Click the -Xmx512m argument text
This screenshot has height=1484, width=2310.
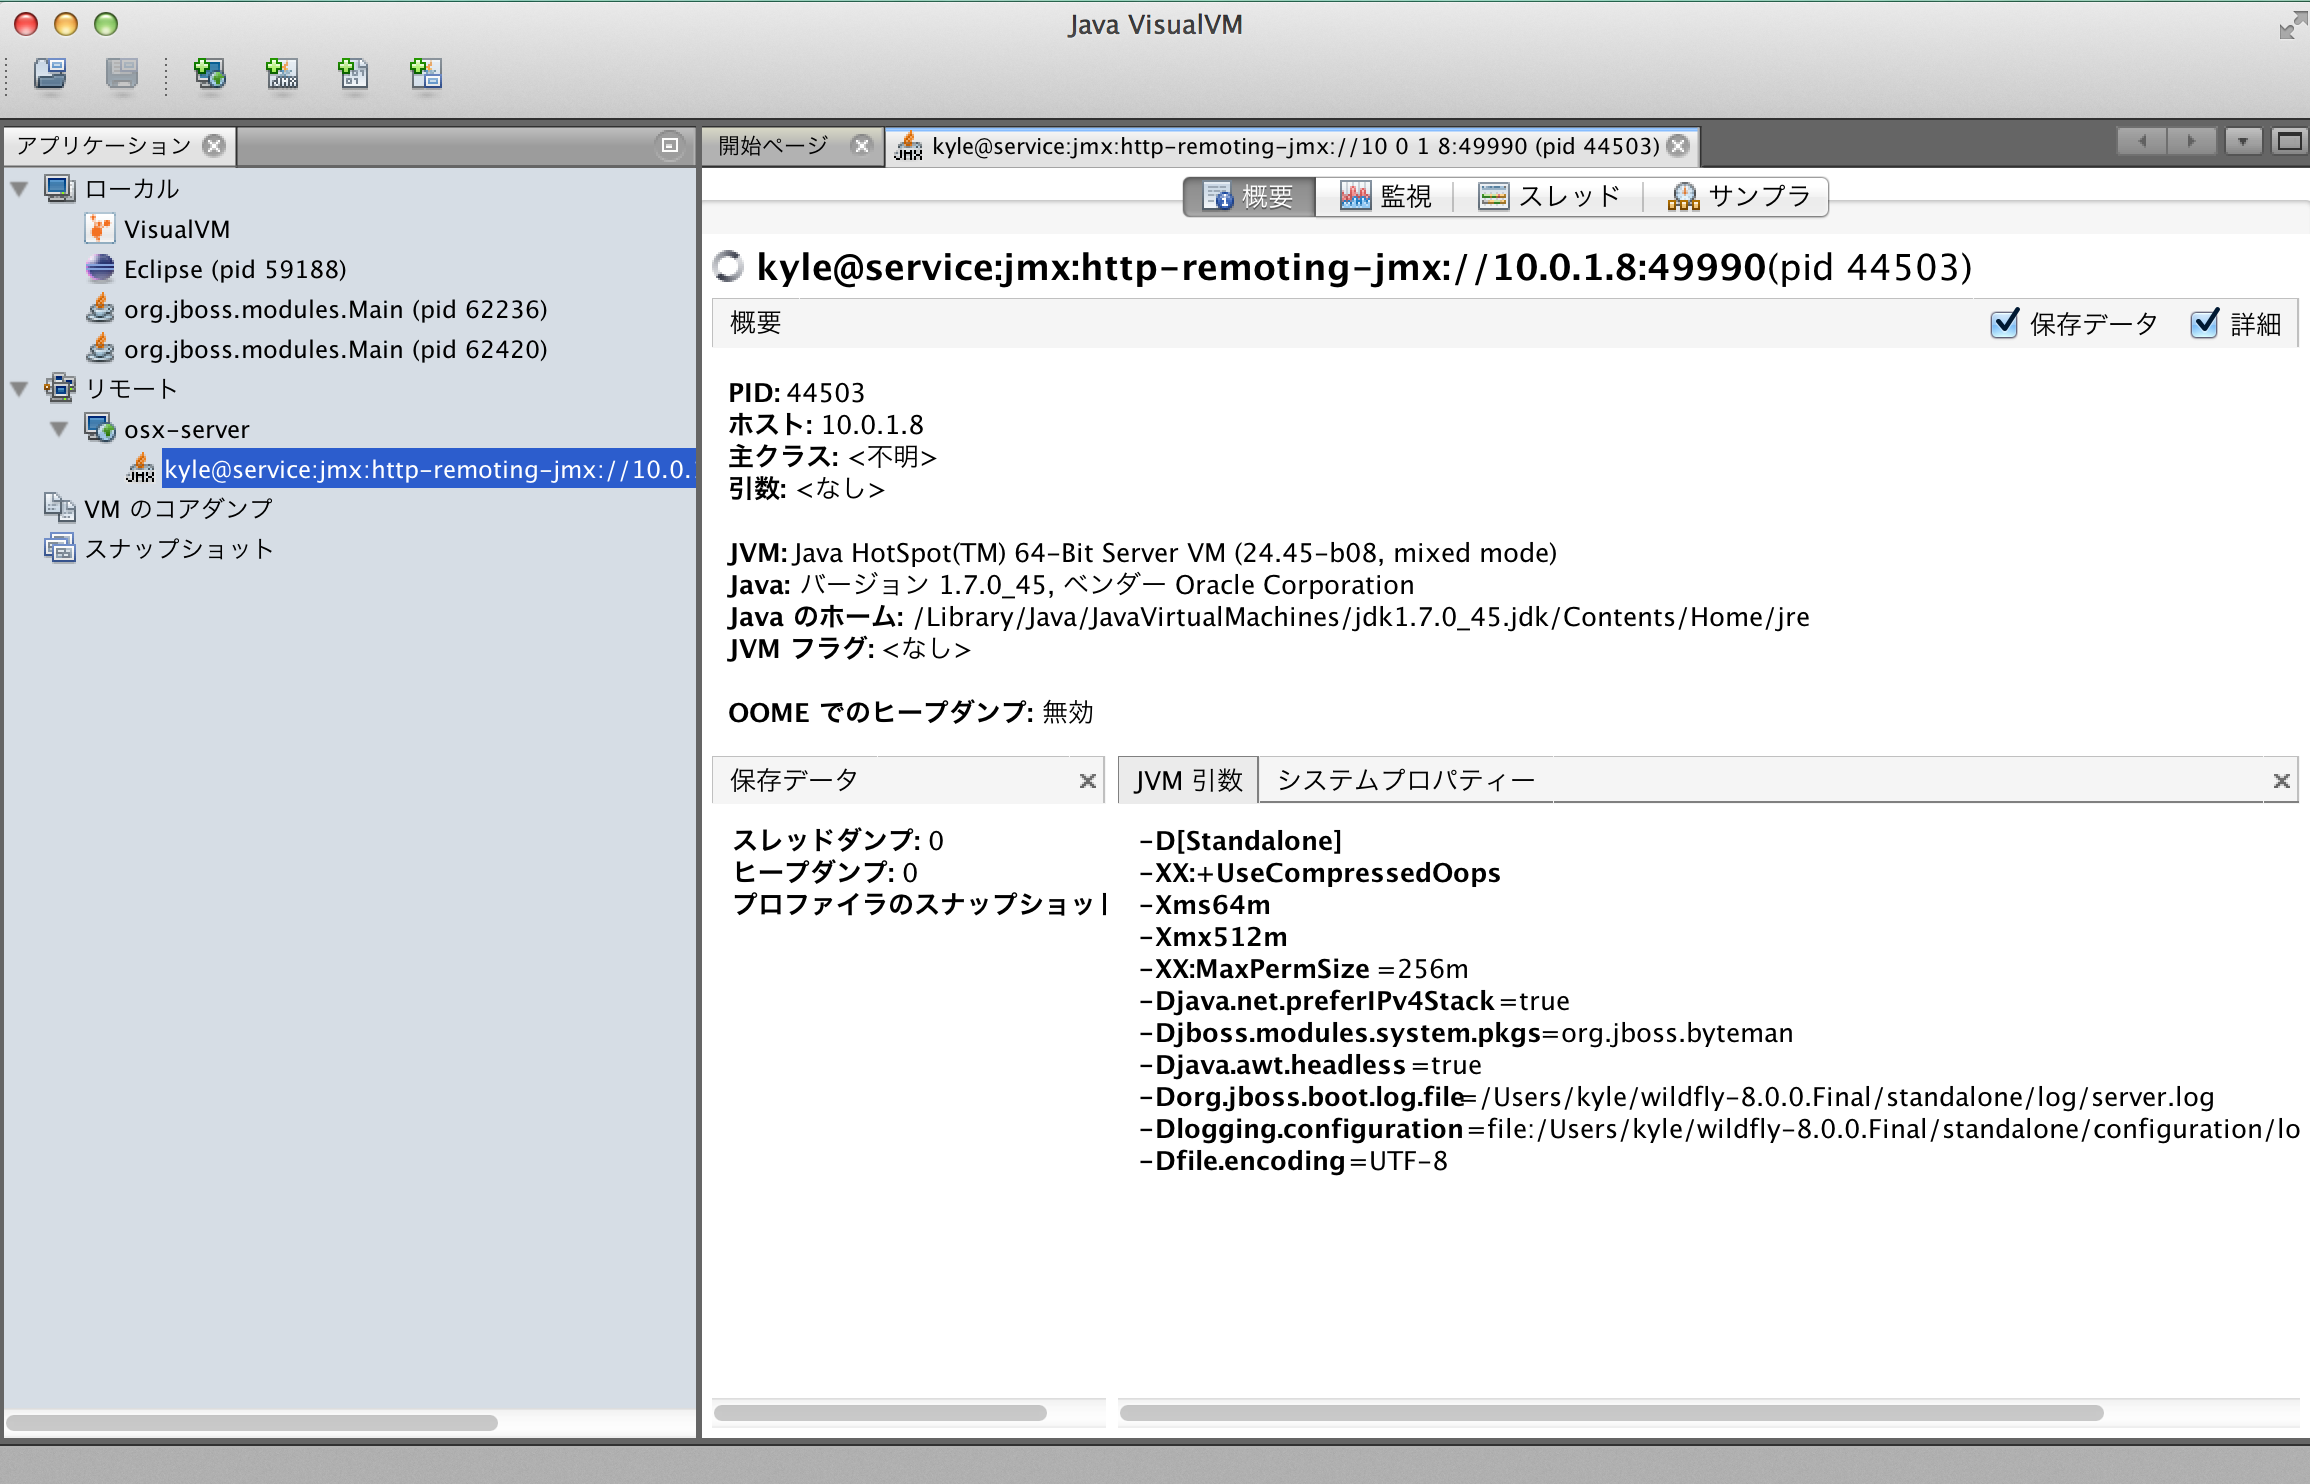tap(1213, 937)
